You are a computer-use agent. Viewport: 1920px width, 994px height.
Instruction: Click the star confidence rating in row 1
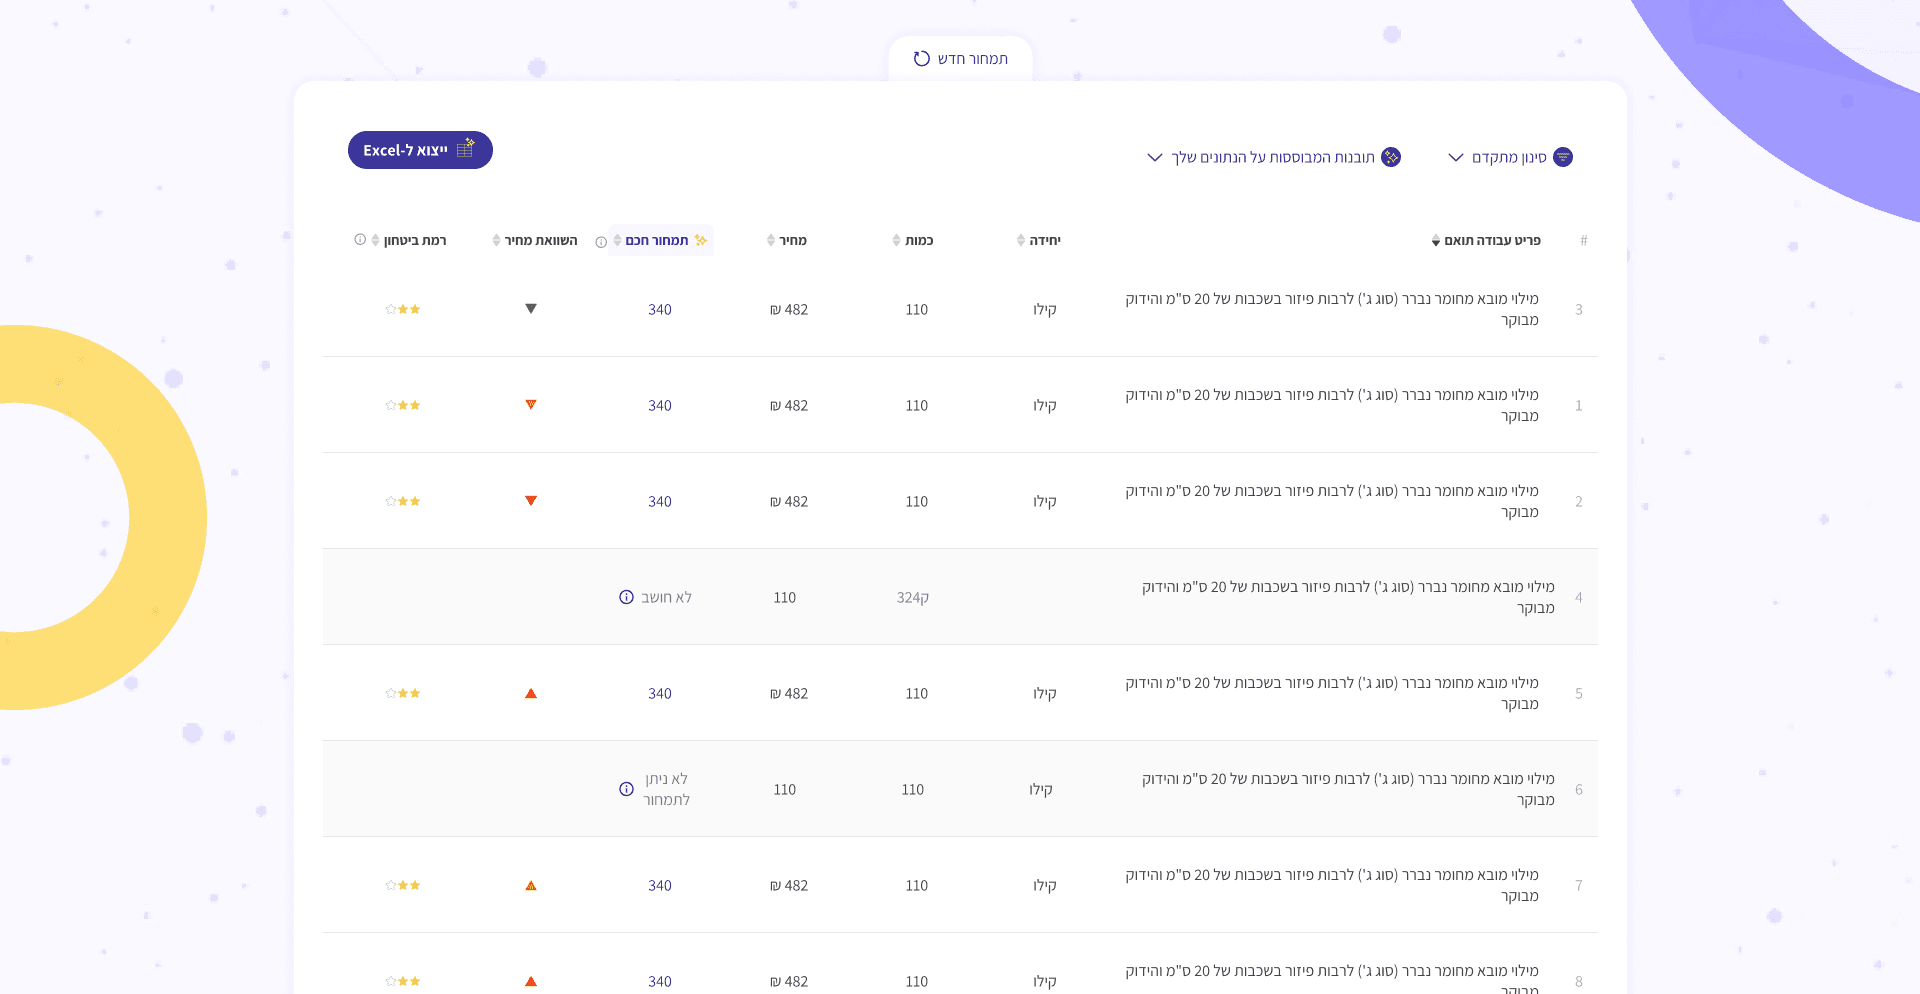point(403,405)
